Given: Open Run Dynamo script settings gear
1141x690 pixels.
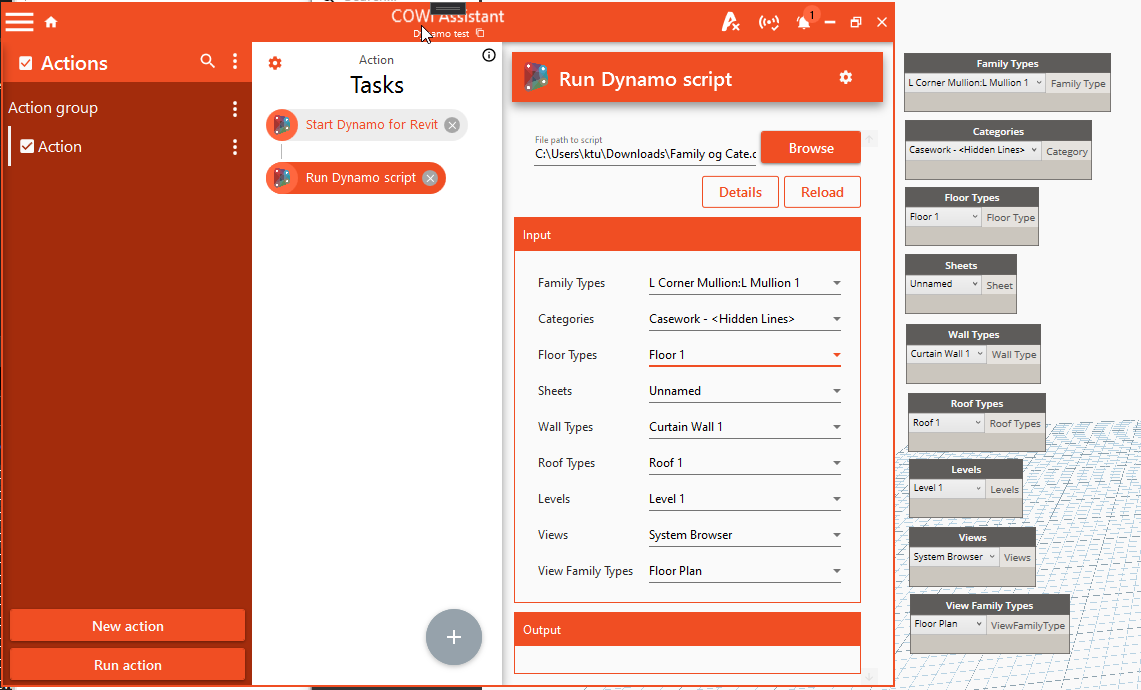Looking at the screenshot, I should point(846,78).
